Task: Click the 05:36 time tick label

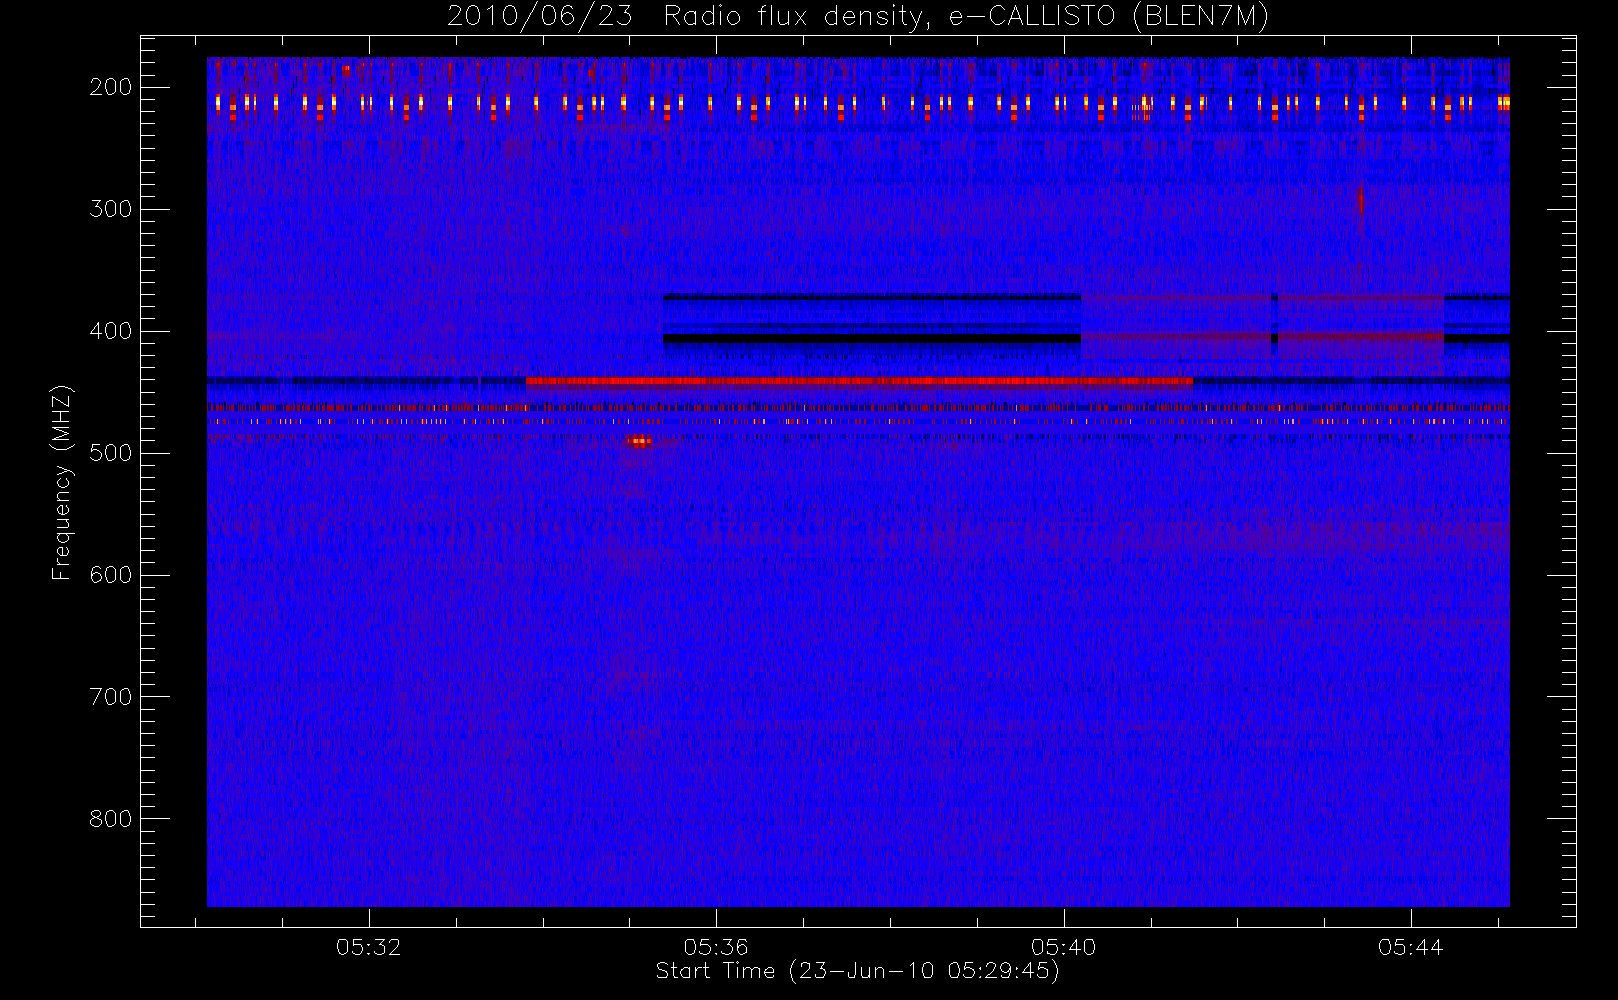Action: pos(716,947)
